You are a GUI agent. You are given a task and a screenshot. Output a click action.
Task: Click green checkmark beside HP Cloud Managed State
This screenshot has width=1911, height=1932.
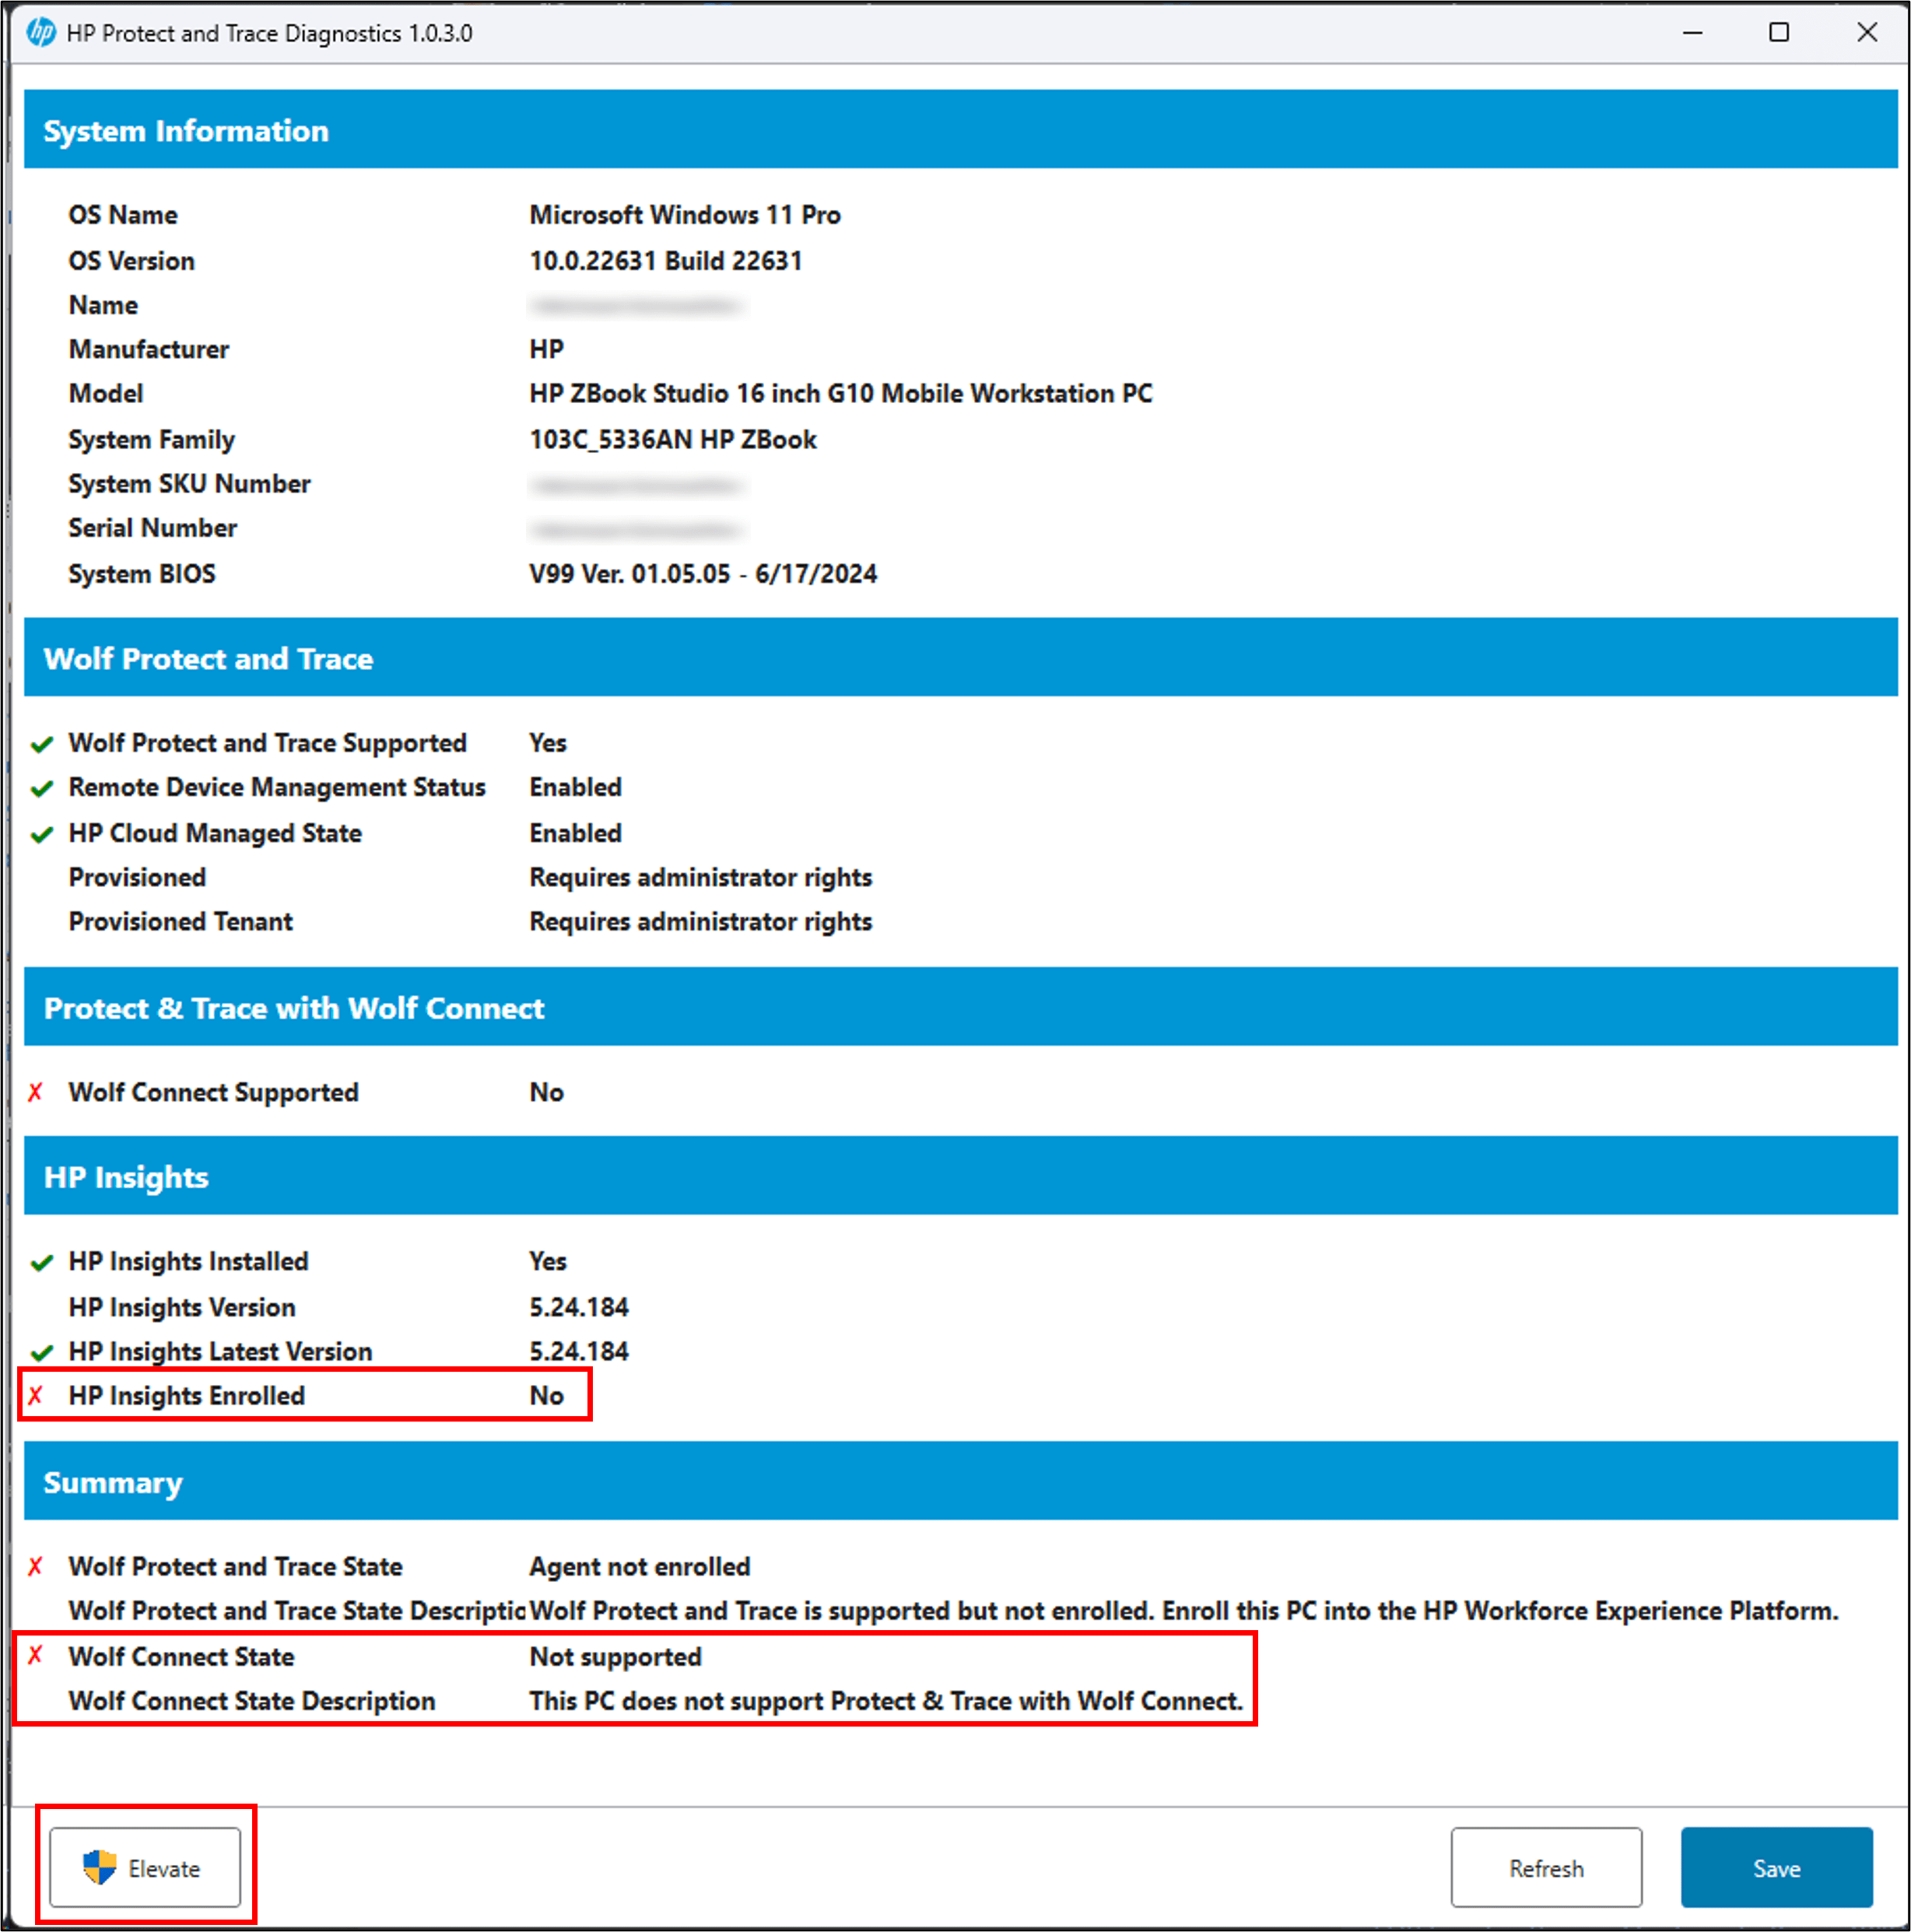click(x=42, y=834)
